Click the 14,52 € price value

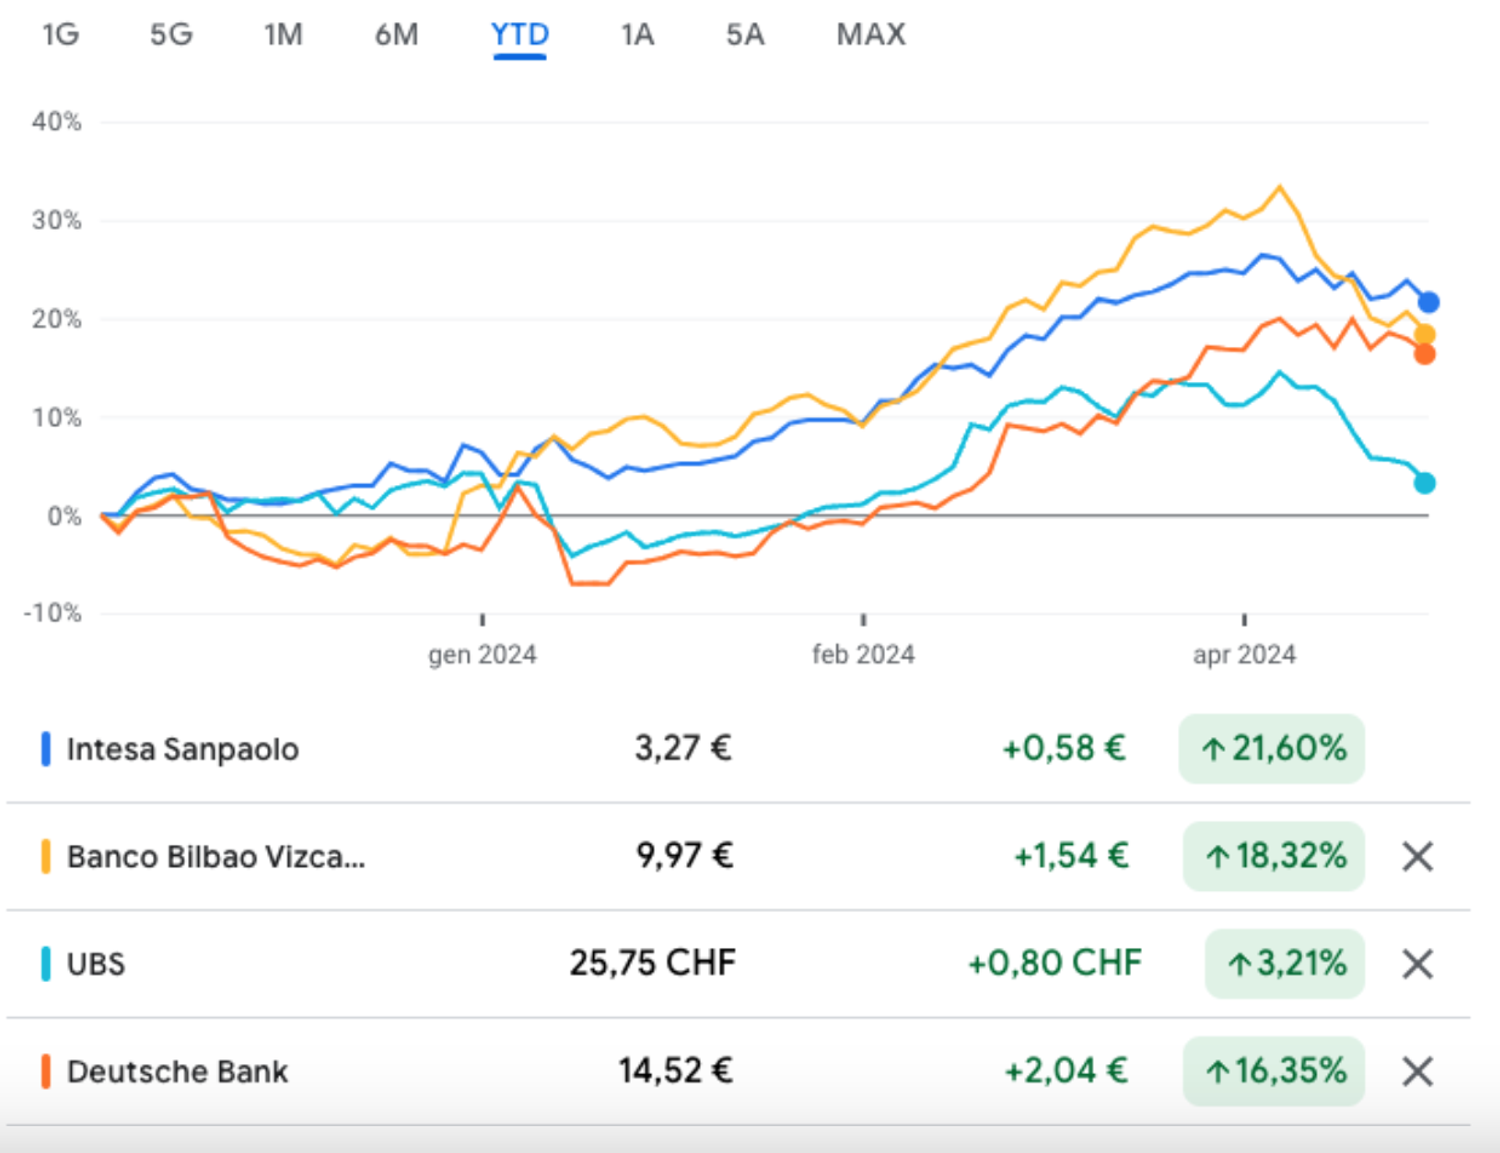[x=676, y=1072]
